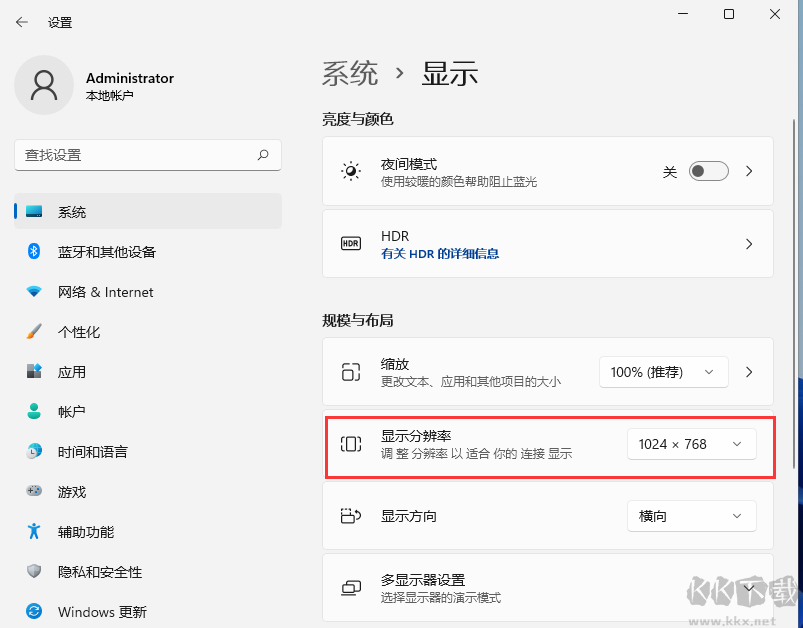Click the 缩放 scale icon

[x=351, y=372]
